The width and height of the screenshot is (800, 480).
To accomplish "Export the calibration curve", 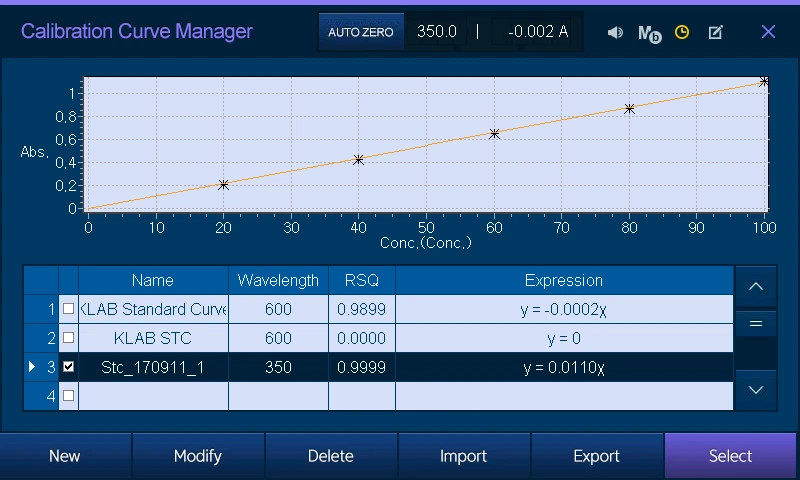I will point(597,456).
